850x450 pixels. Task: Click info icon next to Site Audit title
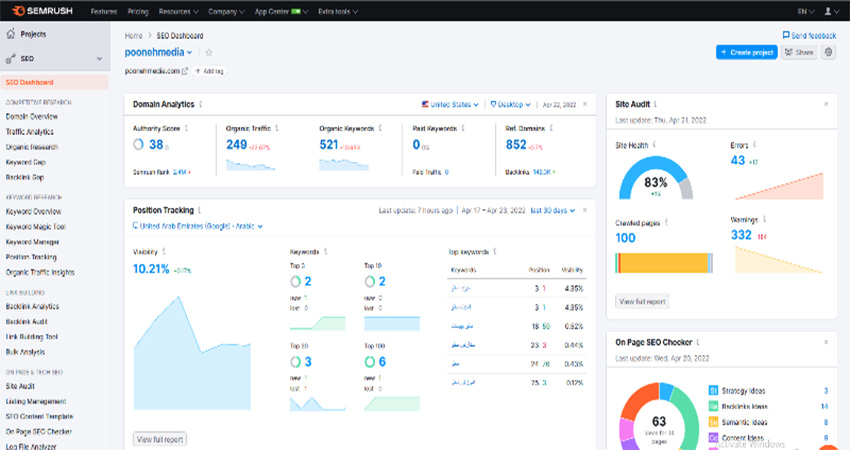click(x=655, y=104)
